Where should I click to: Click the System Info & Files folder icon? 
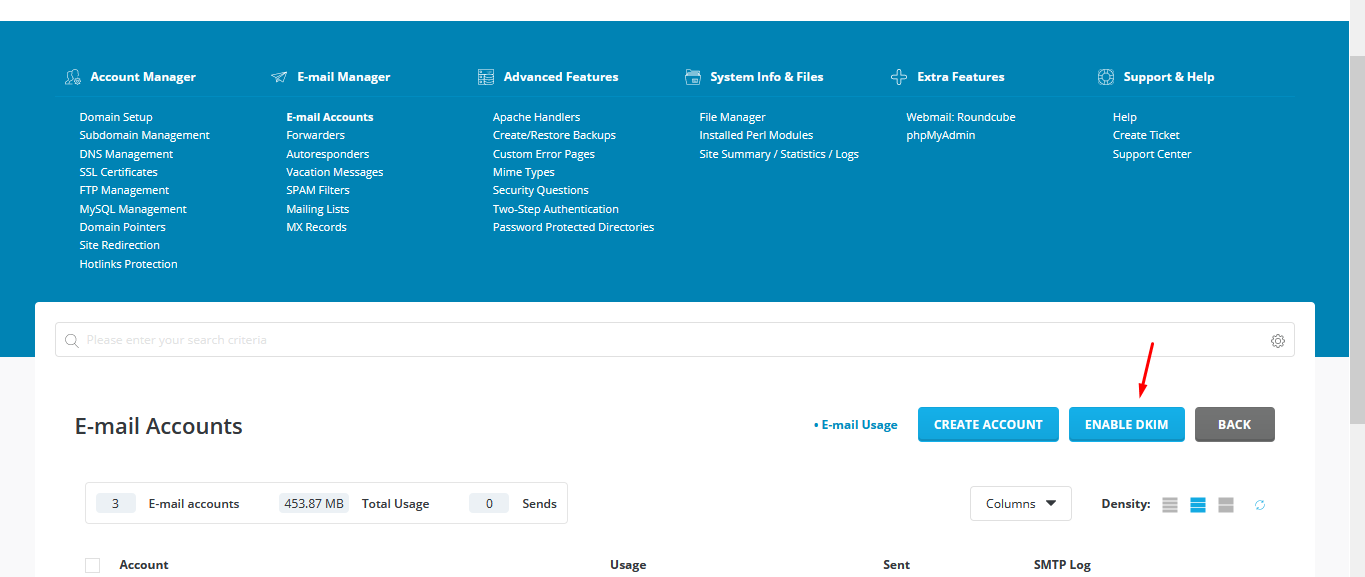pyautogui.click(x=692, y=76)
